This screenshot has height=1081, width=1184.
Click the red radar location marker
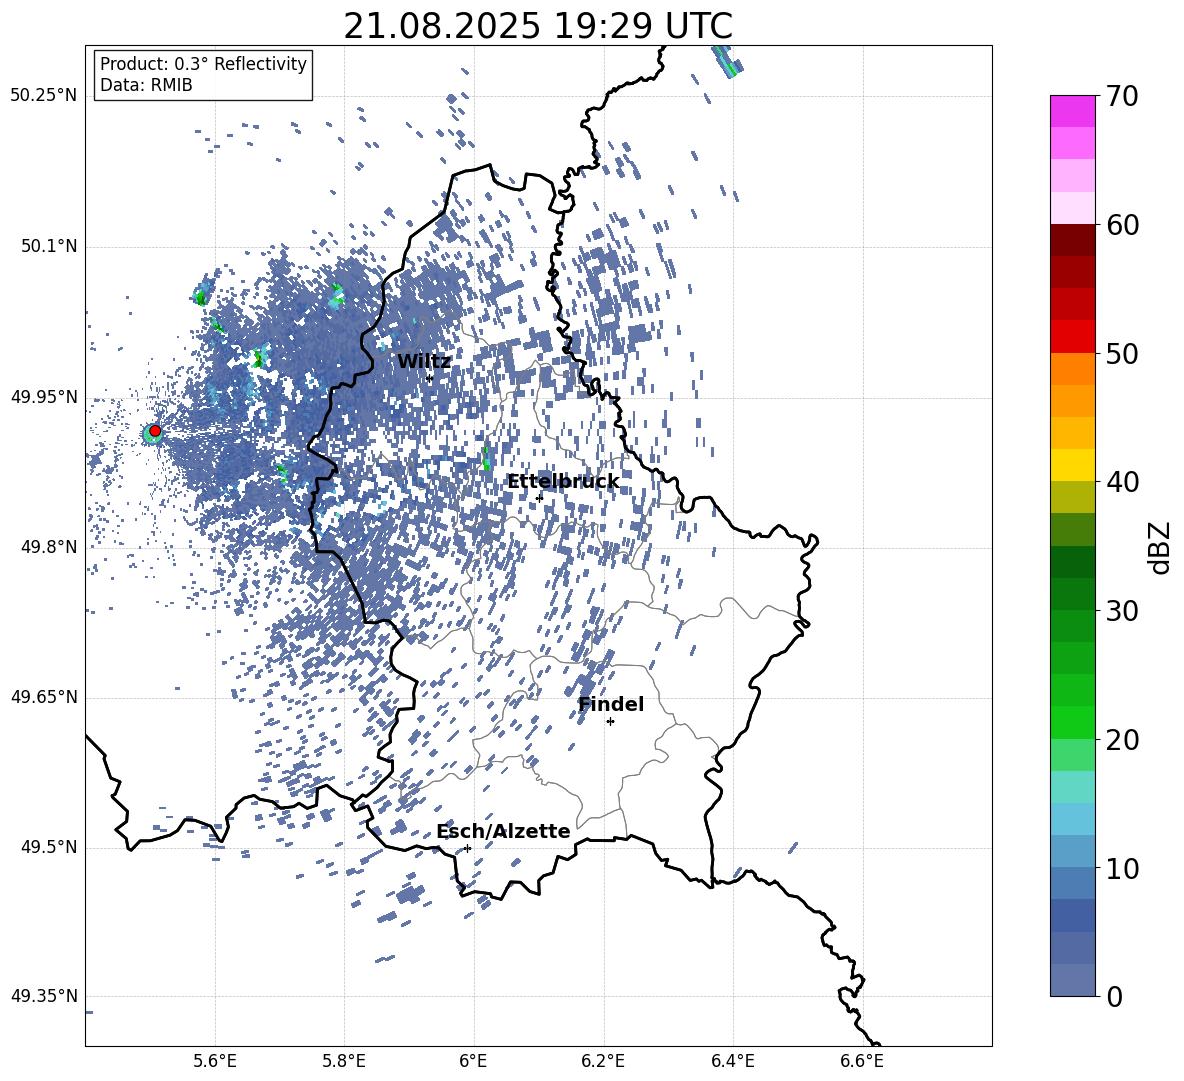(155, 431)
